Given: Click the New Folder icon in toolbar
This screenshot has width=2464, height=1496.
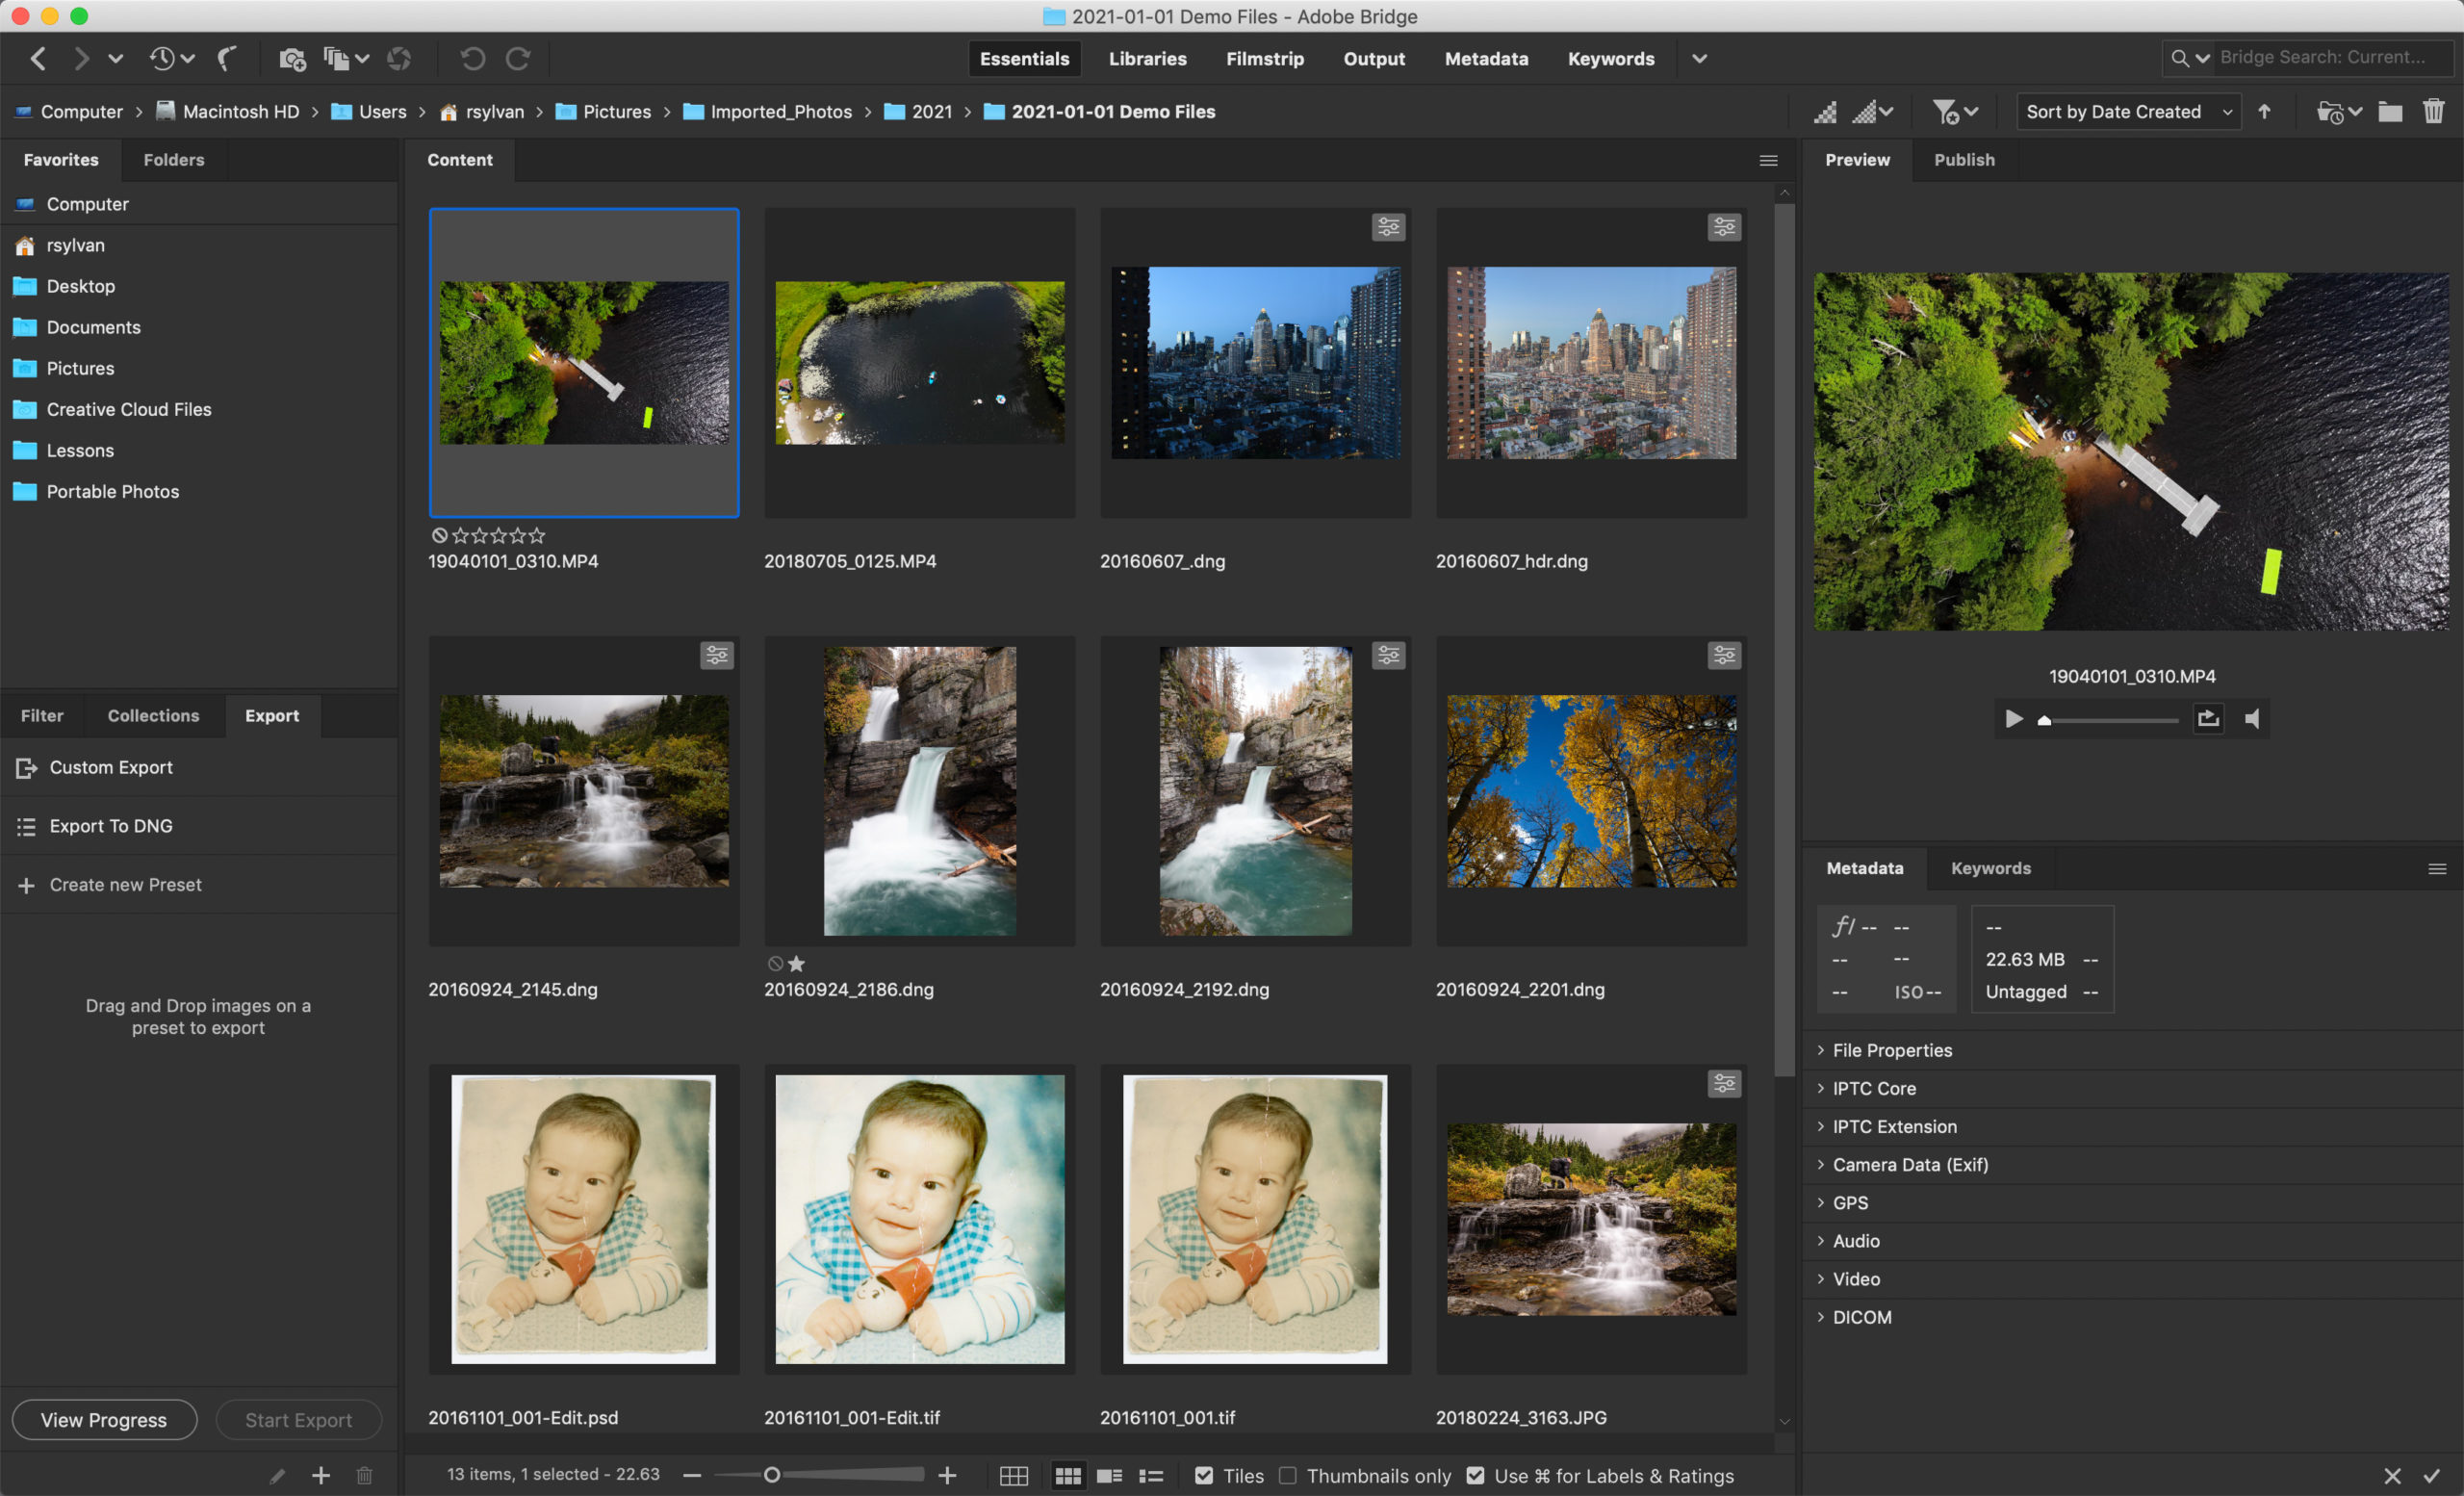Looking at the screenshot, I should [x=2388, y=111].
